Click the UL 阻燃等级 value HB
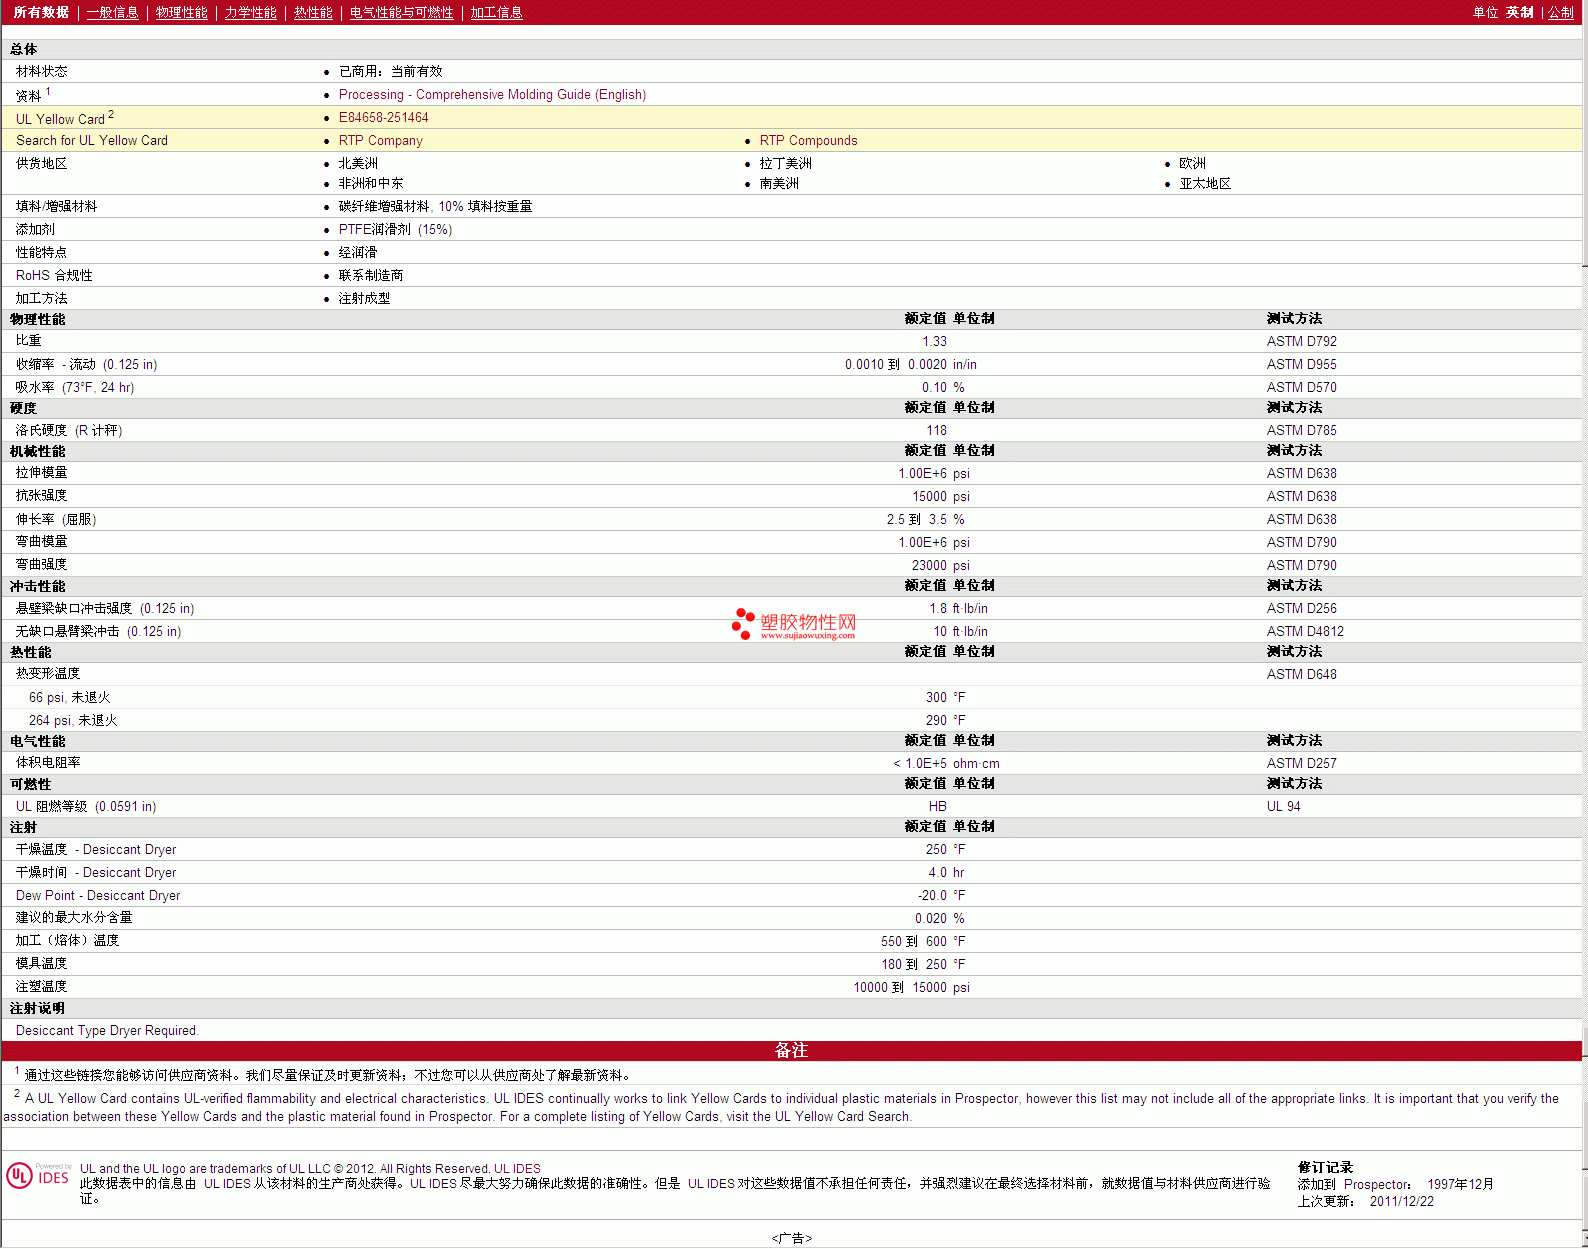 [937, 806]
